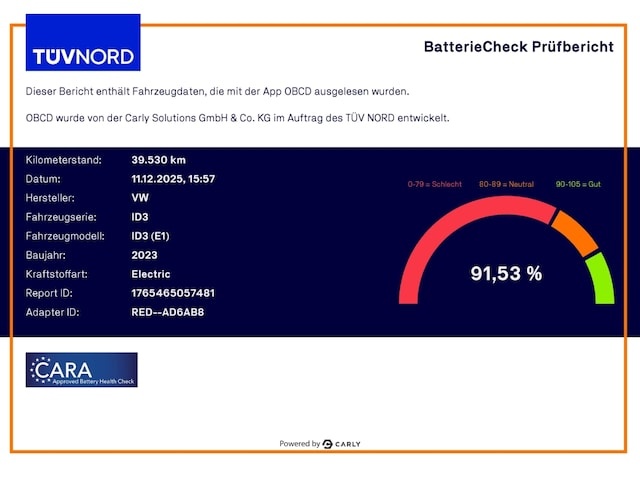
Task: Click the Hersteller value VW
Action: tap(140, 198)
